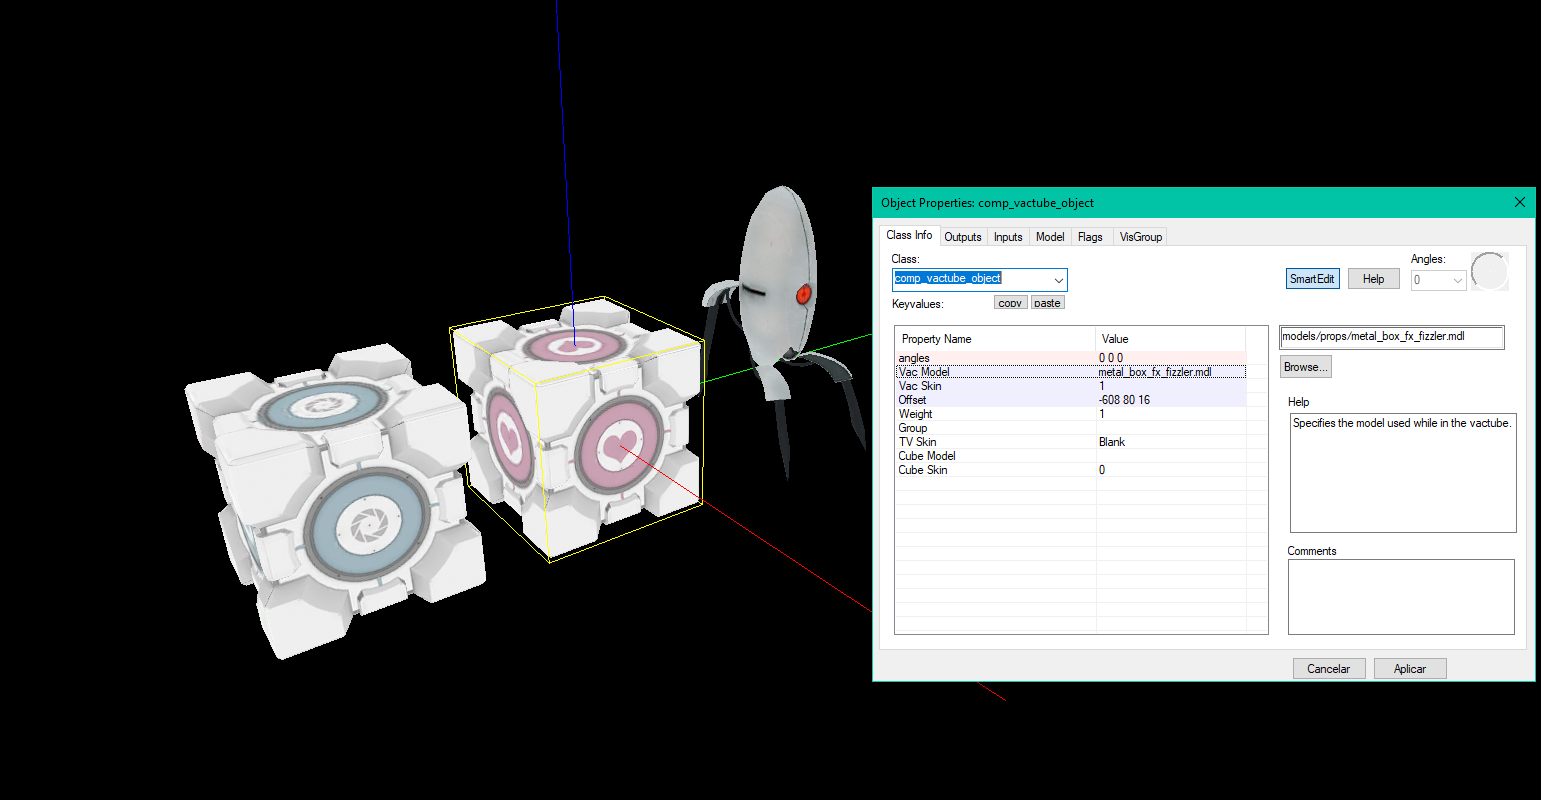The width and height of the screenshot is (1541, 800).
Task: Click the Blank TV Skin value
Action: tap(1112, 442)
